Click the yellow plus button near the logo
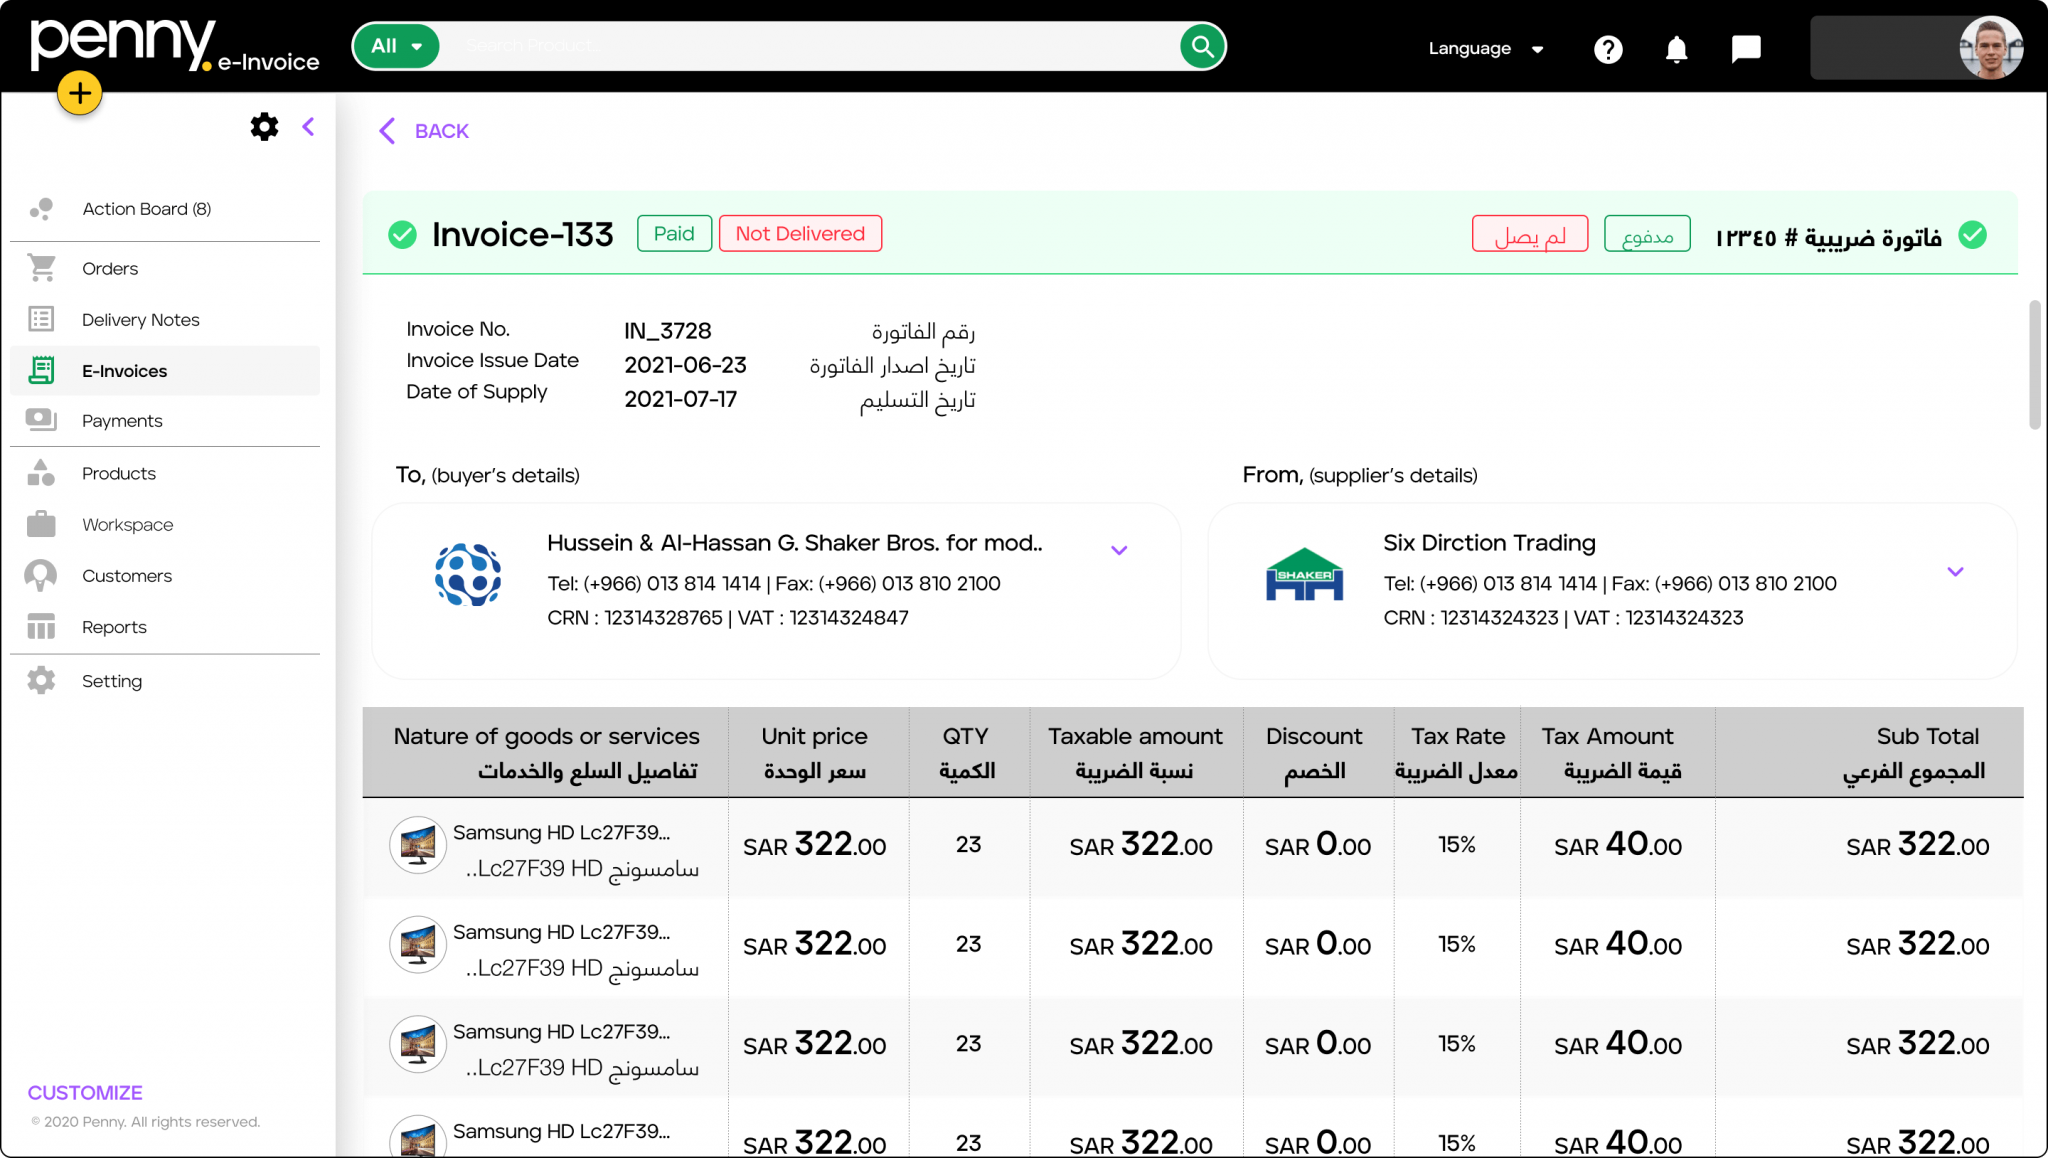Image resolution: width=2048 pixels, height=1158 pixels. click(x=79, y=92)
